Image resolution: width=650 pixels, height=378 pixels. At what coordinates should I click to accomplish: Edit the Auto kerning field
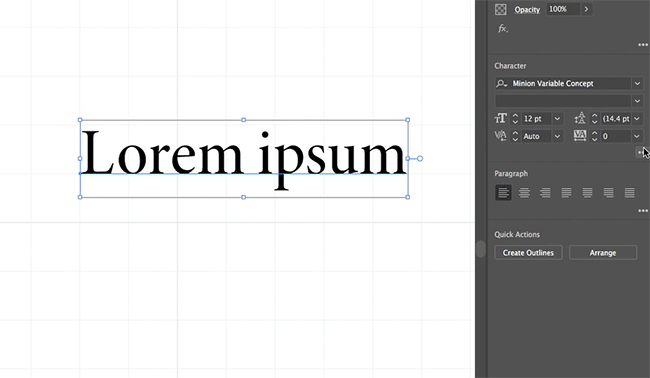536,136
